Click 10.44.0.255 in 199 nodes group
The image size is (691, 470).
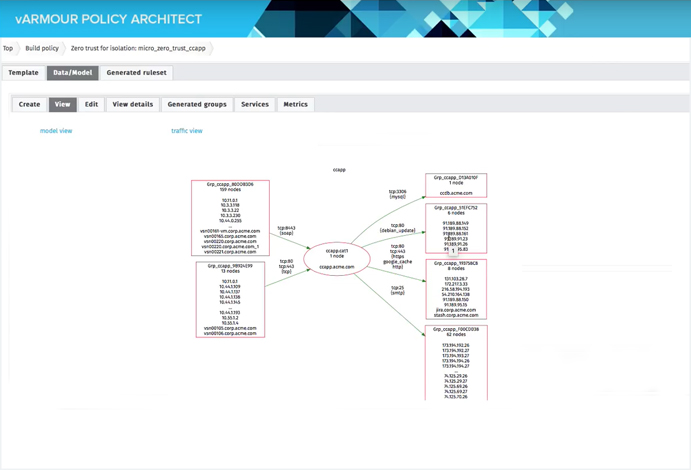230,221
